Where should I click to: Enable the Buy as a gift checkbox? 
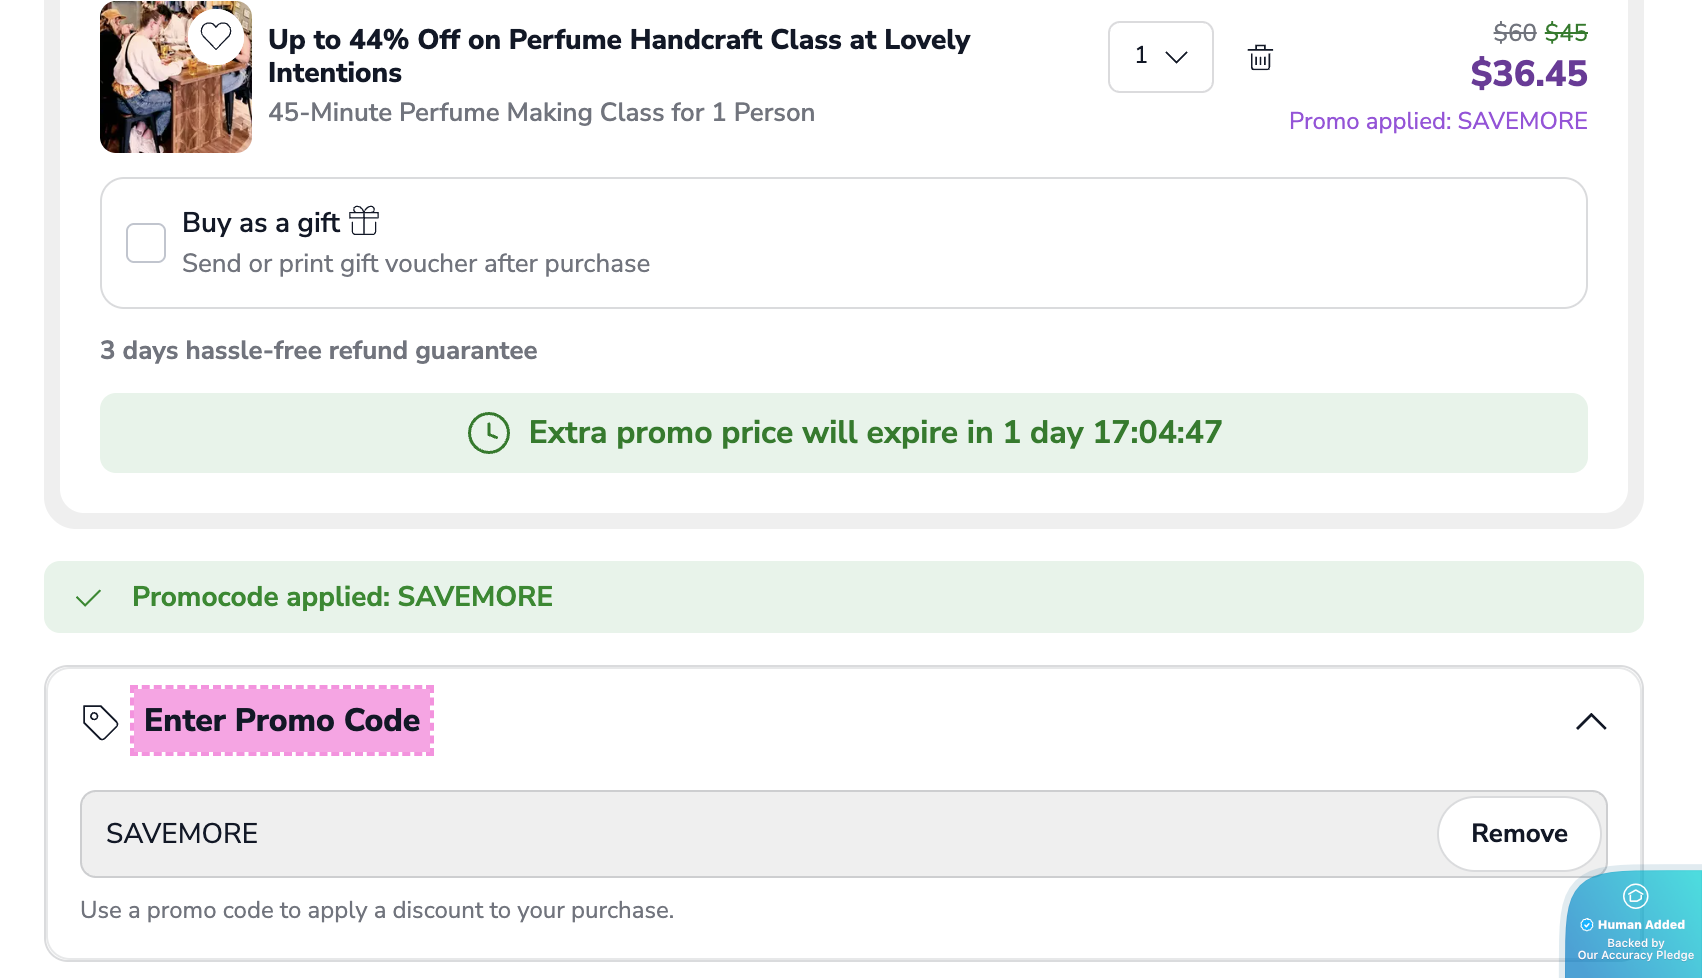pyautogui.click(x=146, y=243)
